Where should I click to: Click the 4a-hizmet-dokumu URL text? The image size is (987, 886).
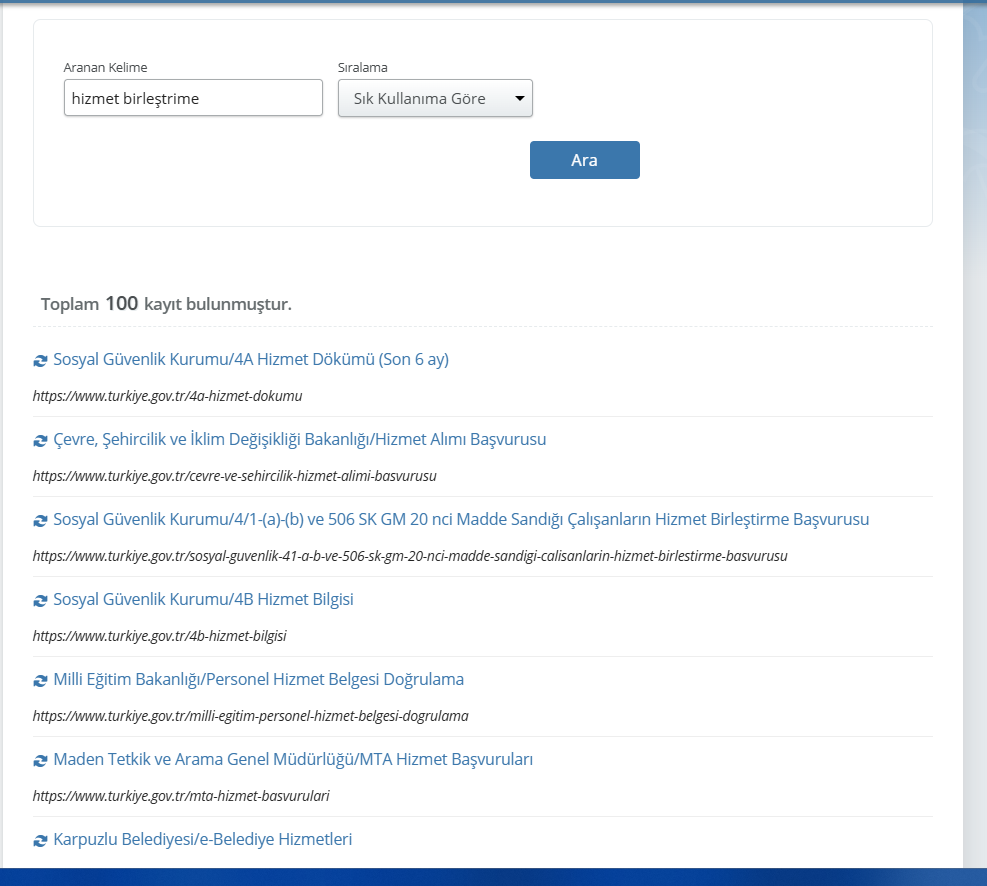pyautogui.click(x=167, y=396)
